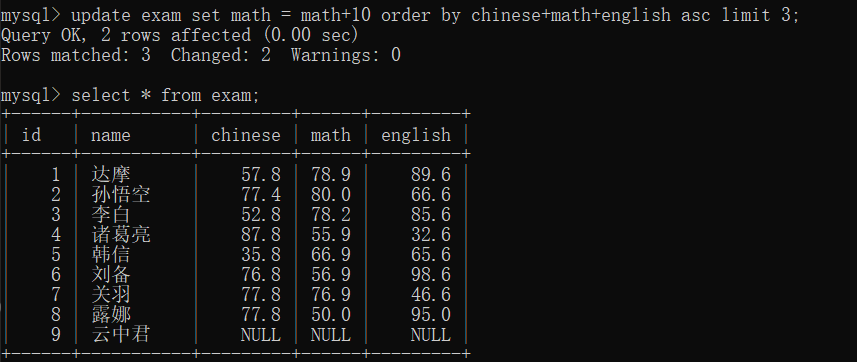Click the english score 32.6

[x=431, y=235]
